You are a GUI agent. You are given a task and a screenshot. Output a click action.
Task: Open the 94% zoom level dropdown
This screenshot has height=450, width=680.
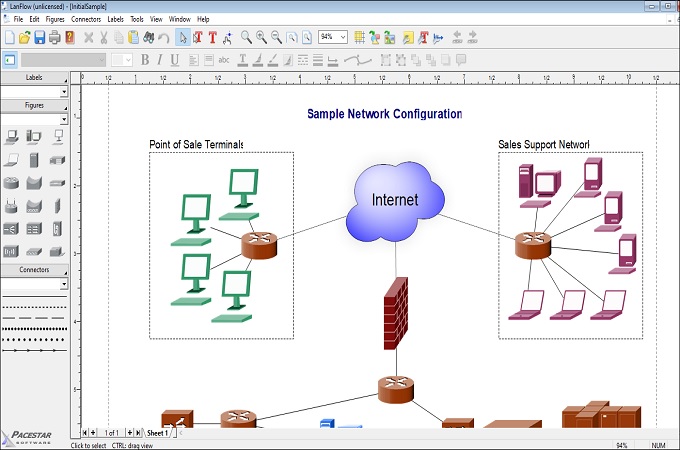tap(343, 38)
